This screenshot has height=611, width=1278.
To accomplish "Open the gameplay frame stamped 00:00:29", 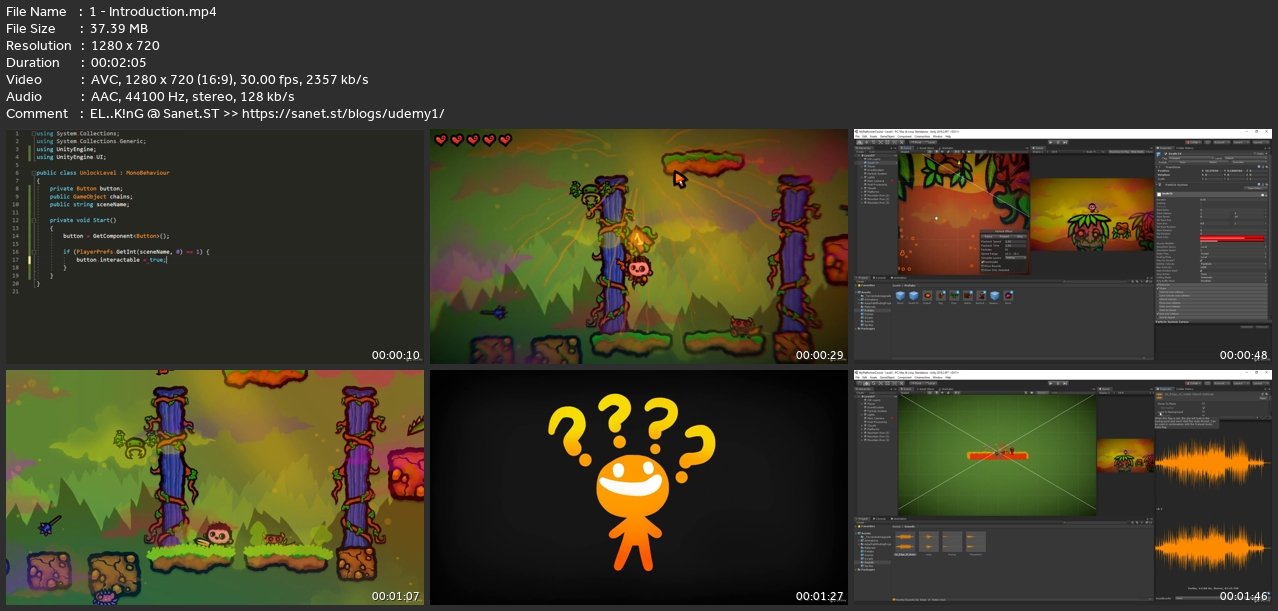I will click(x=639, y=246).
